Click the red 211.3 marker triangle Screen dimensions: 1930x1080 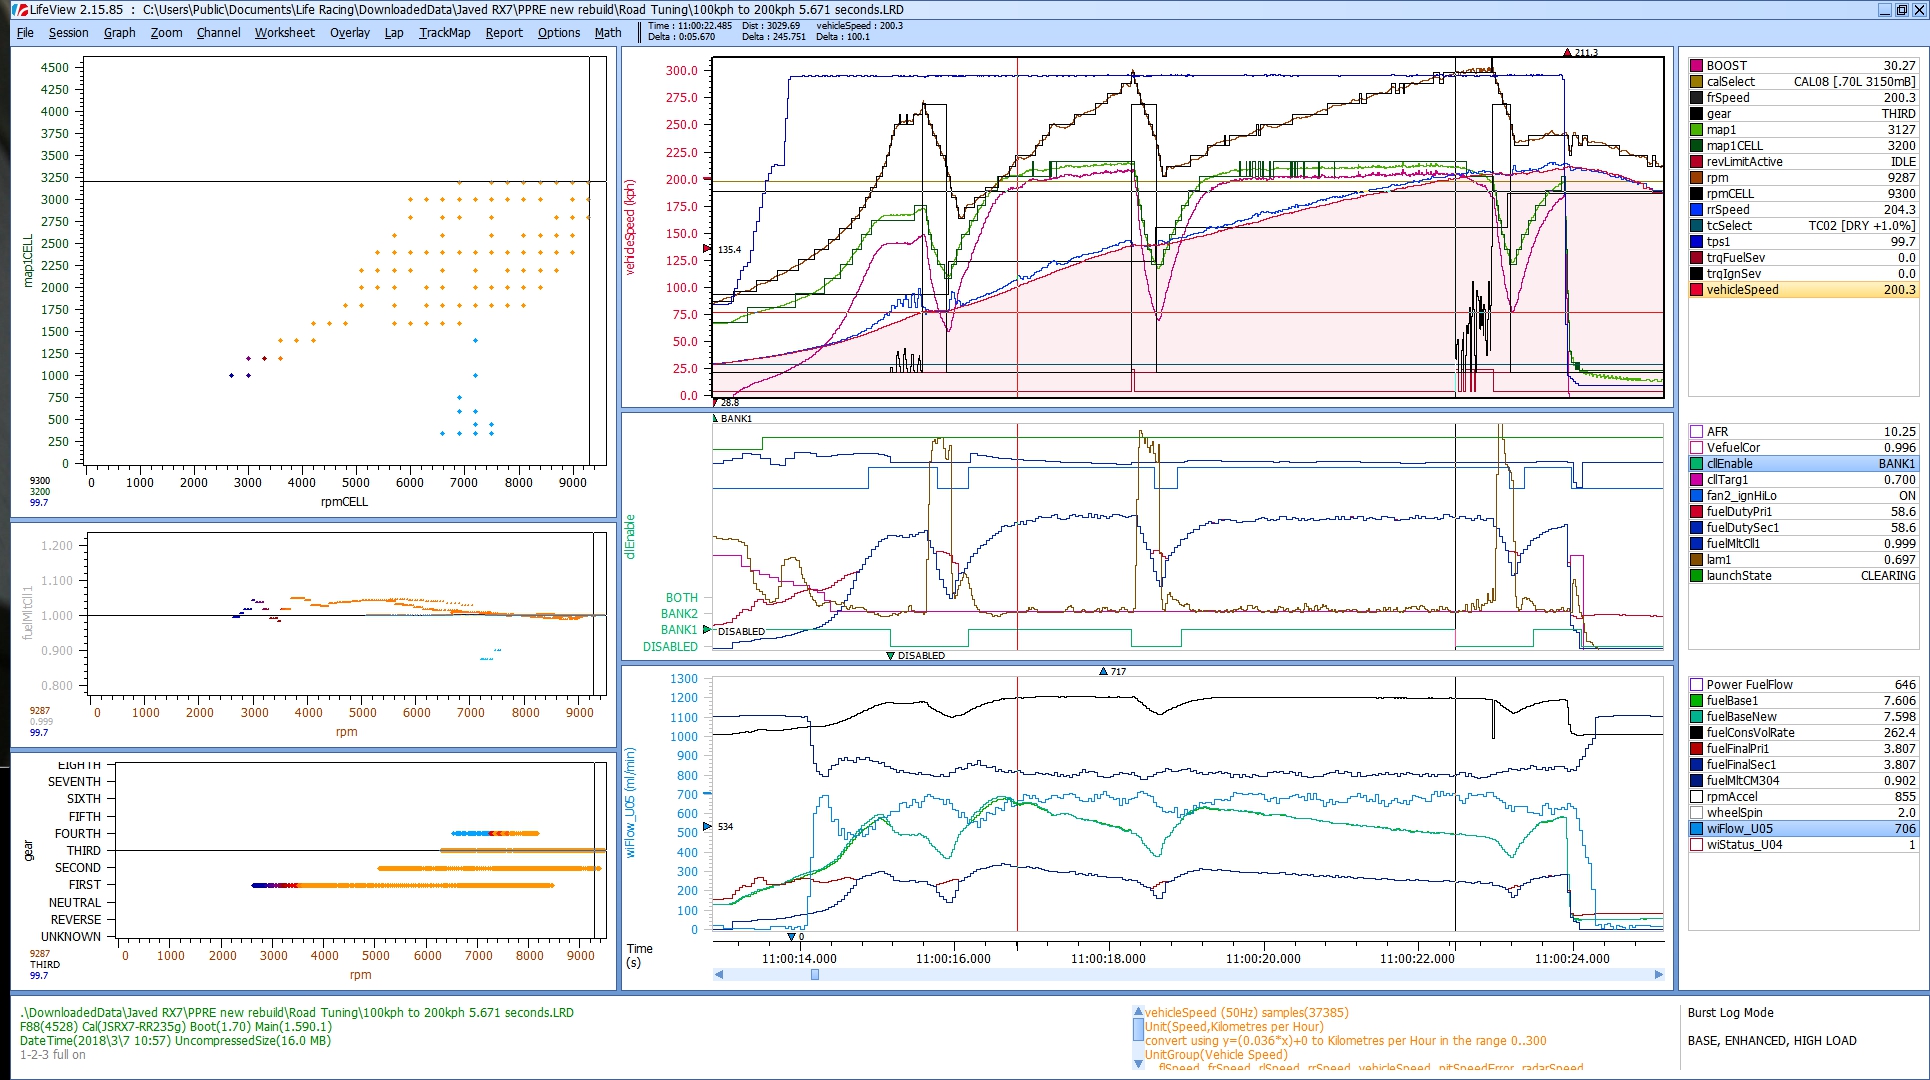1567,53
